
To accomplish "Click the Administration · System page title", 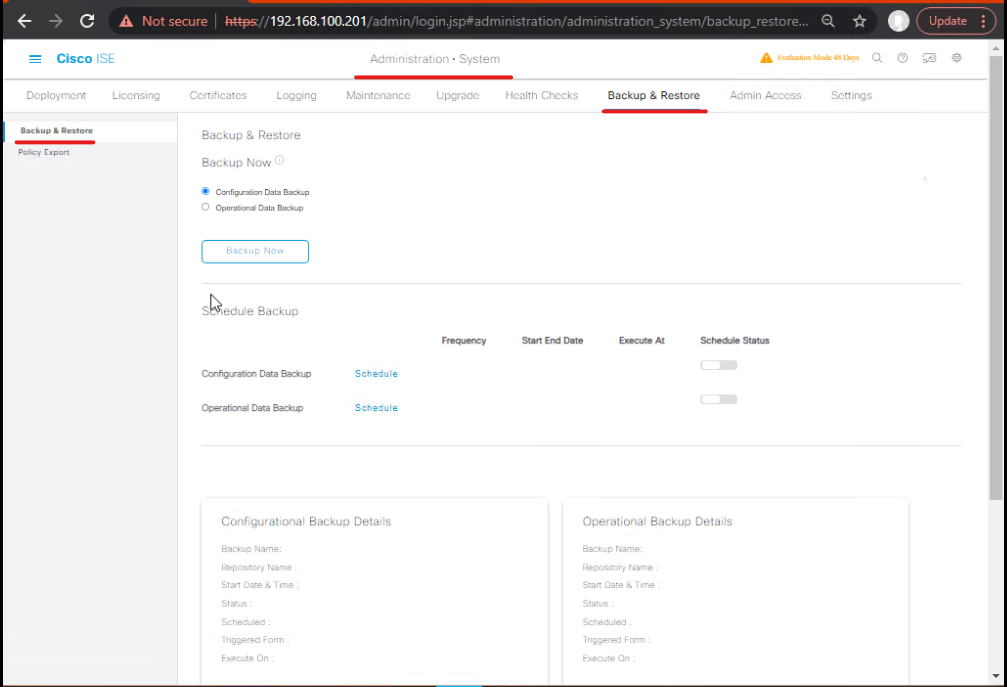I will coord(435,58).
